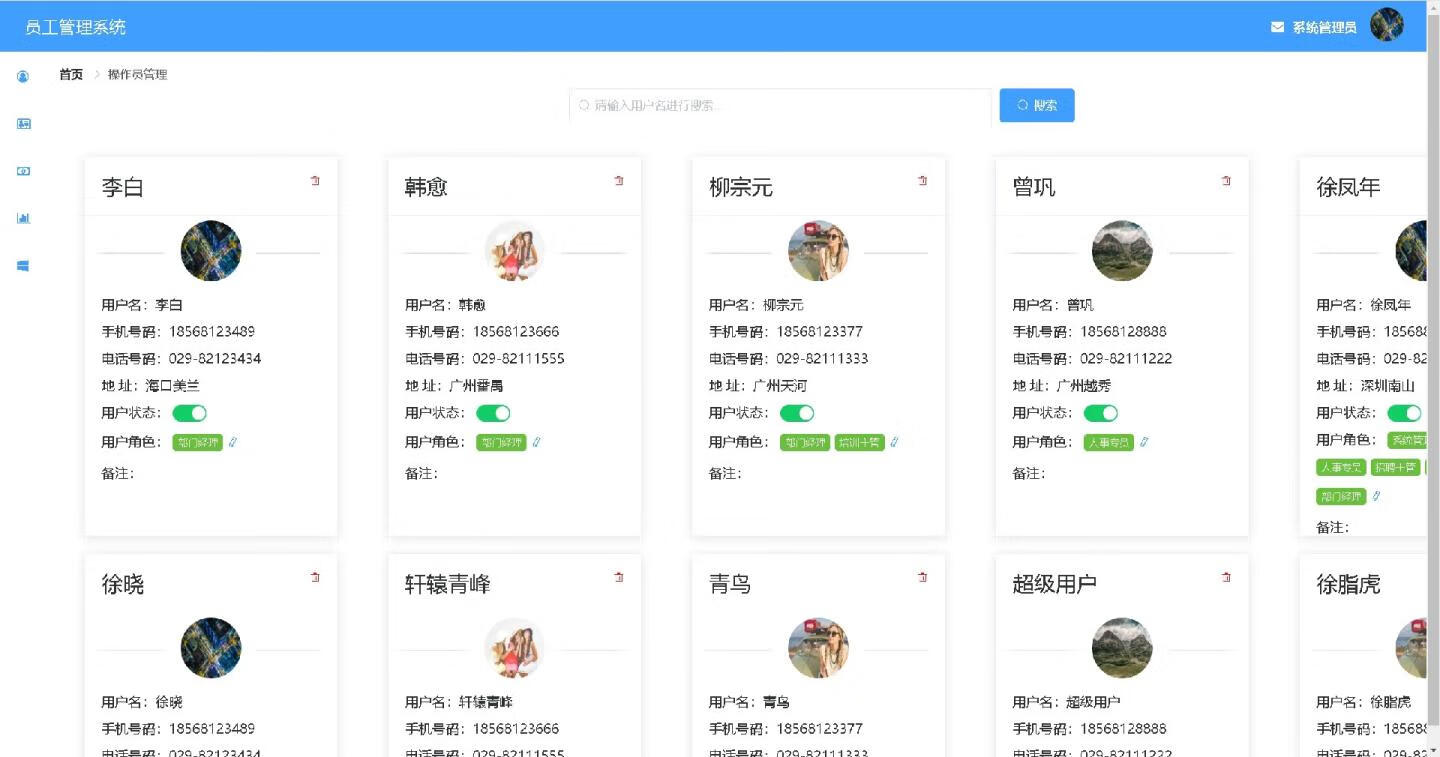Click the mobile number 18568123666 on 韩愈's card
1440x757 pixels.
(x=516, y=331)
